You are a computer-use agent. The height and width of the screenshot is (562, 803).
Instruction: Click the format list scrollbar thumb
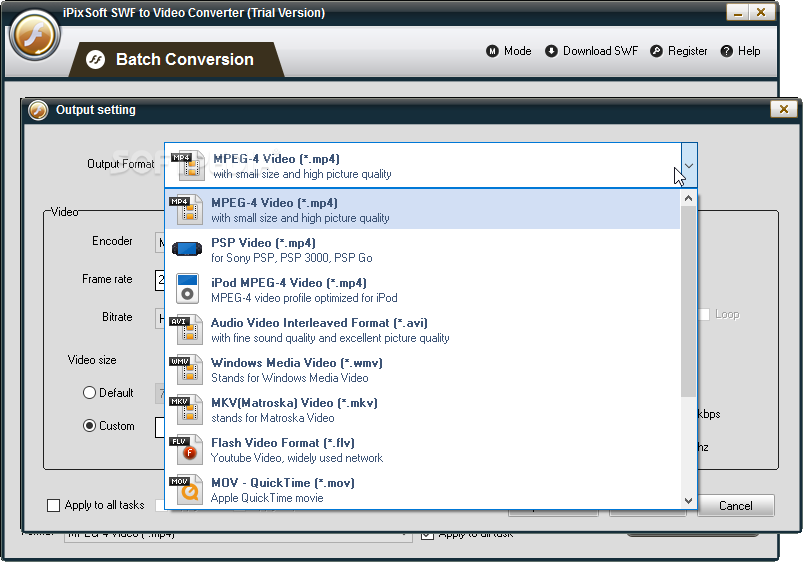point(688,301)
